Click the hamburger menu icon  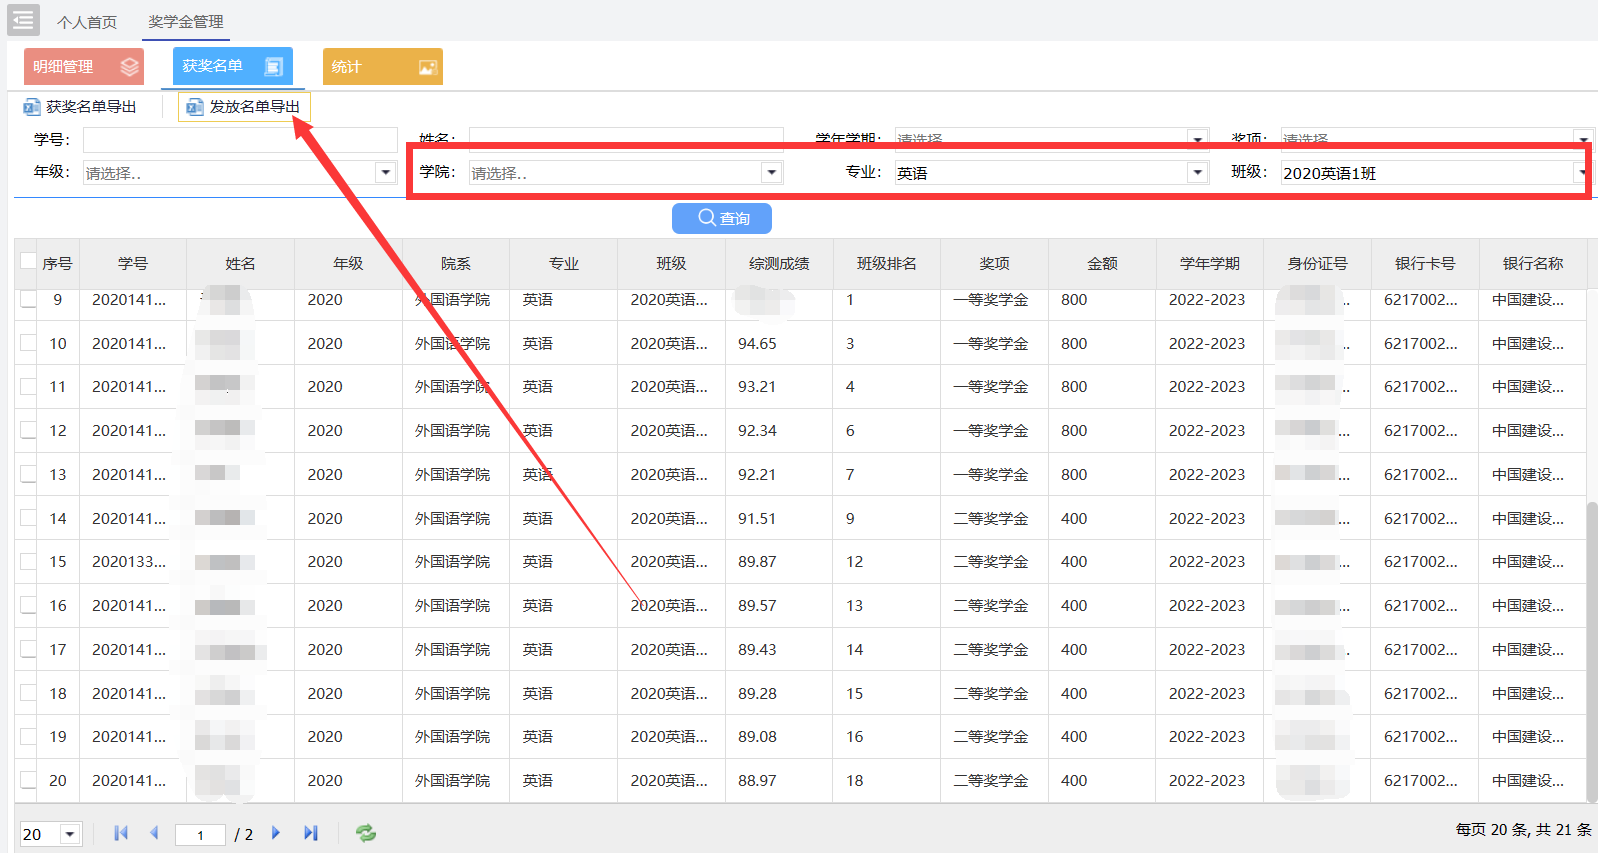coord(23,20)
